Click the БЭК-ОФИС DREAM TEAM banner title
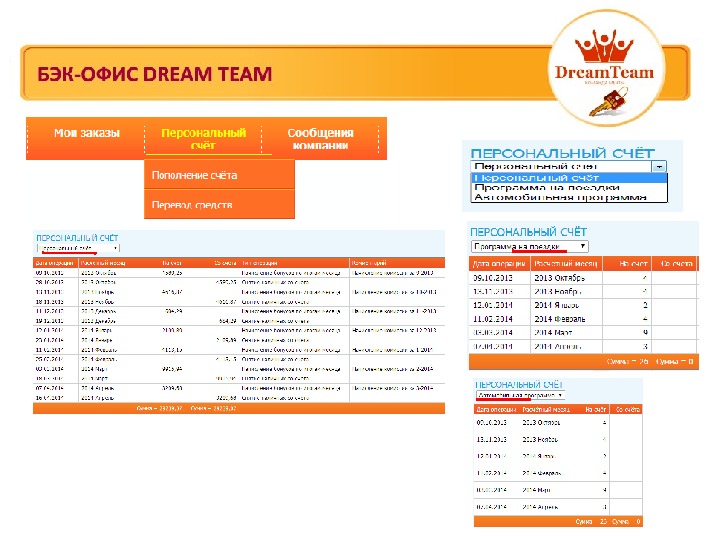The height and width of the screenshot is (540, 720). coord(155,74)
